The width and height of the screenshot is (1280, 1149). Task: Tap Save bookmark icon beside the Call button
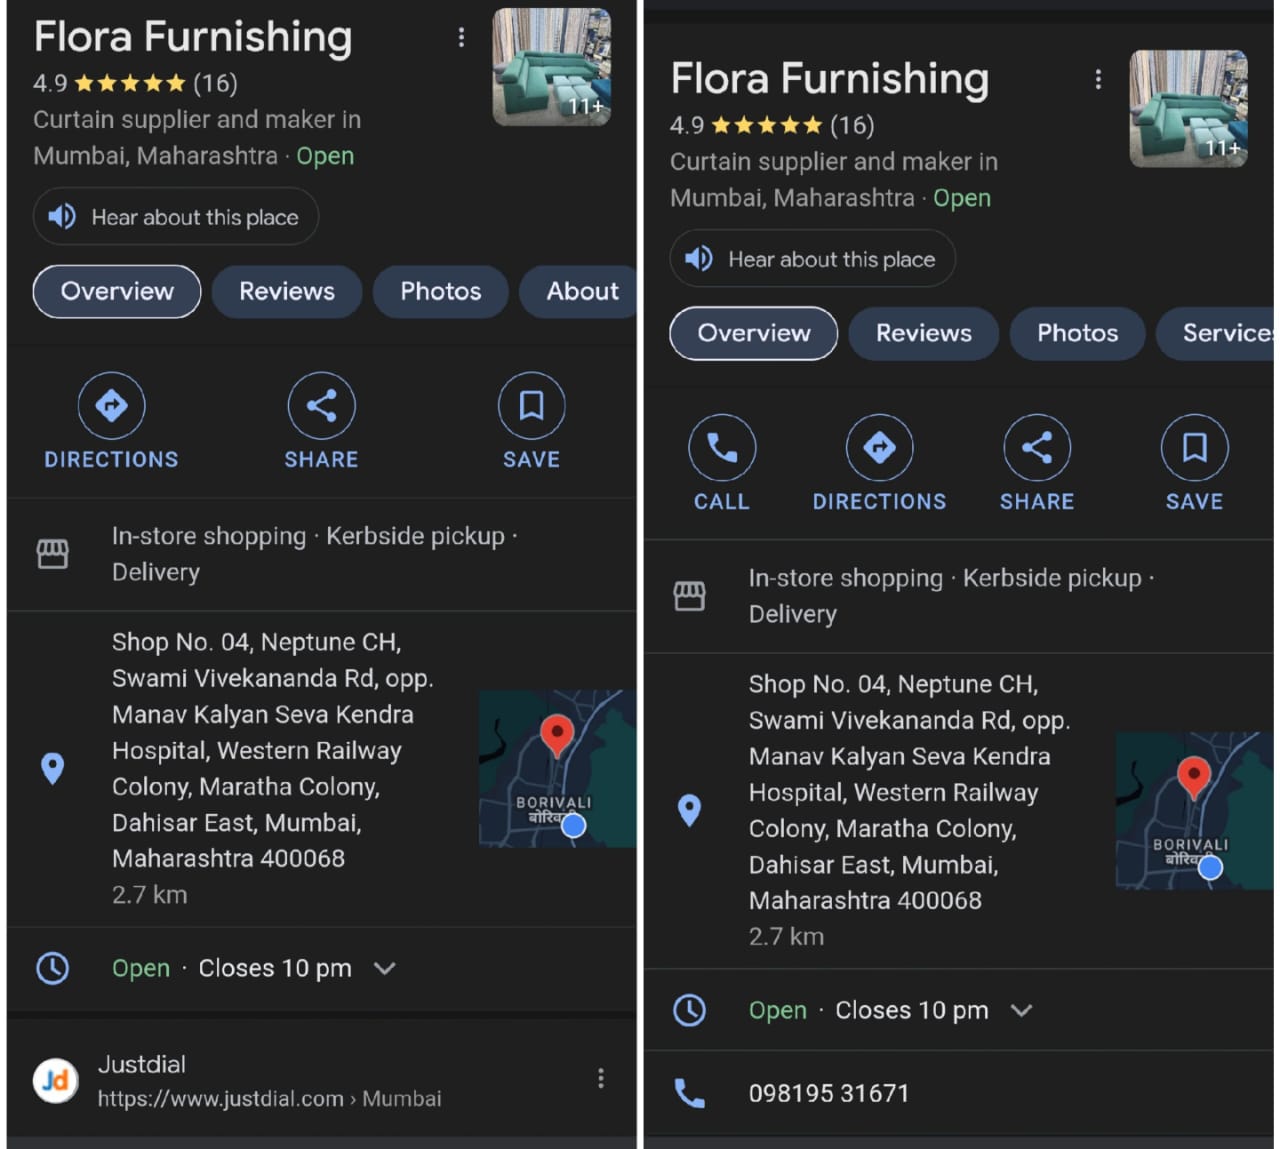click(1194, 448)
